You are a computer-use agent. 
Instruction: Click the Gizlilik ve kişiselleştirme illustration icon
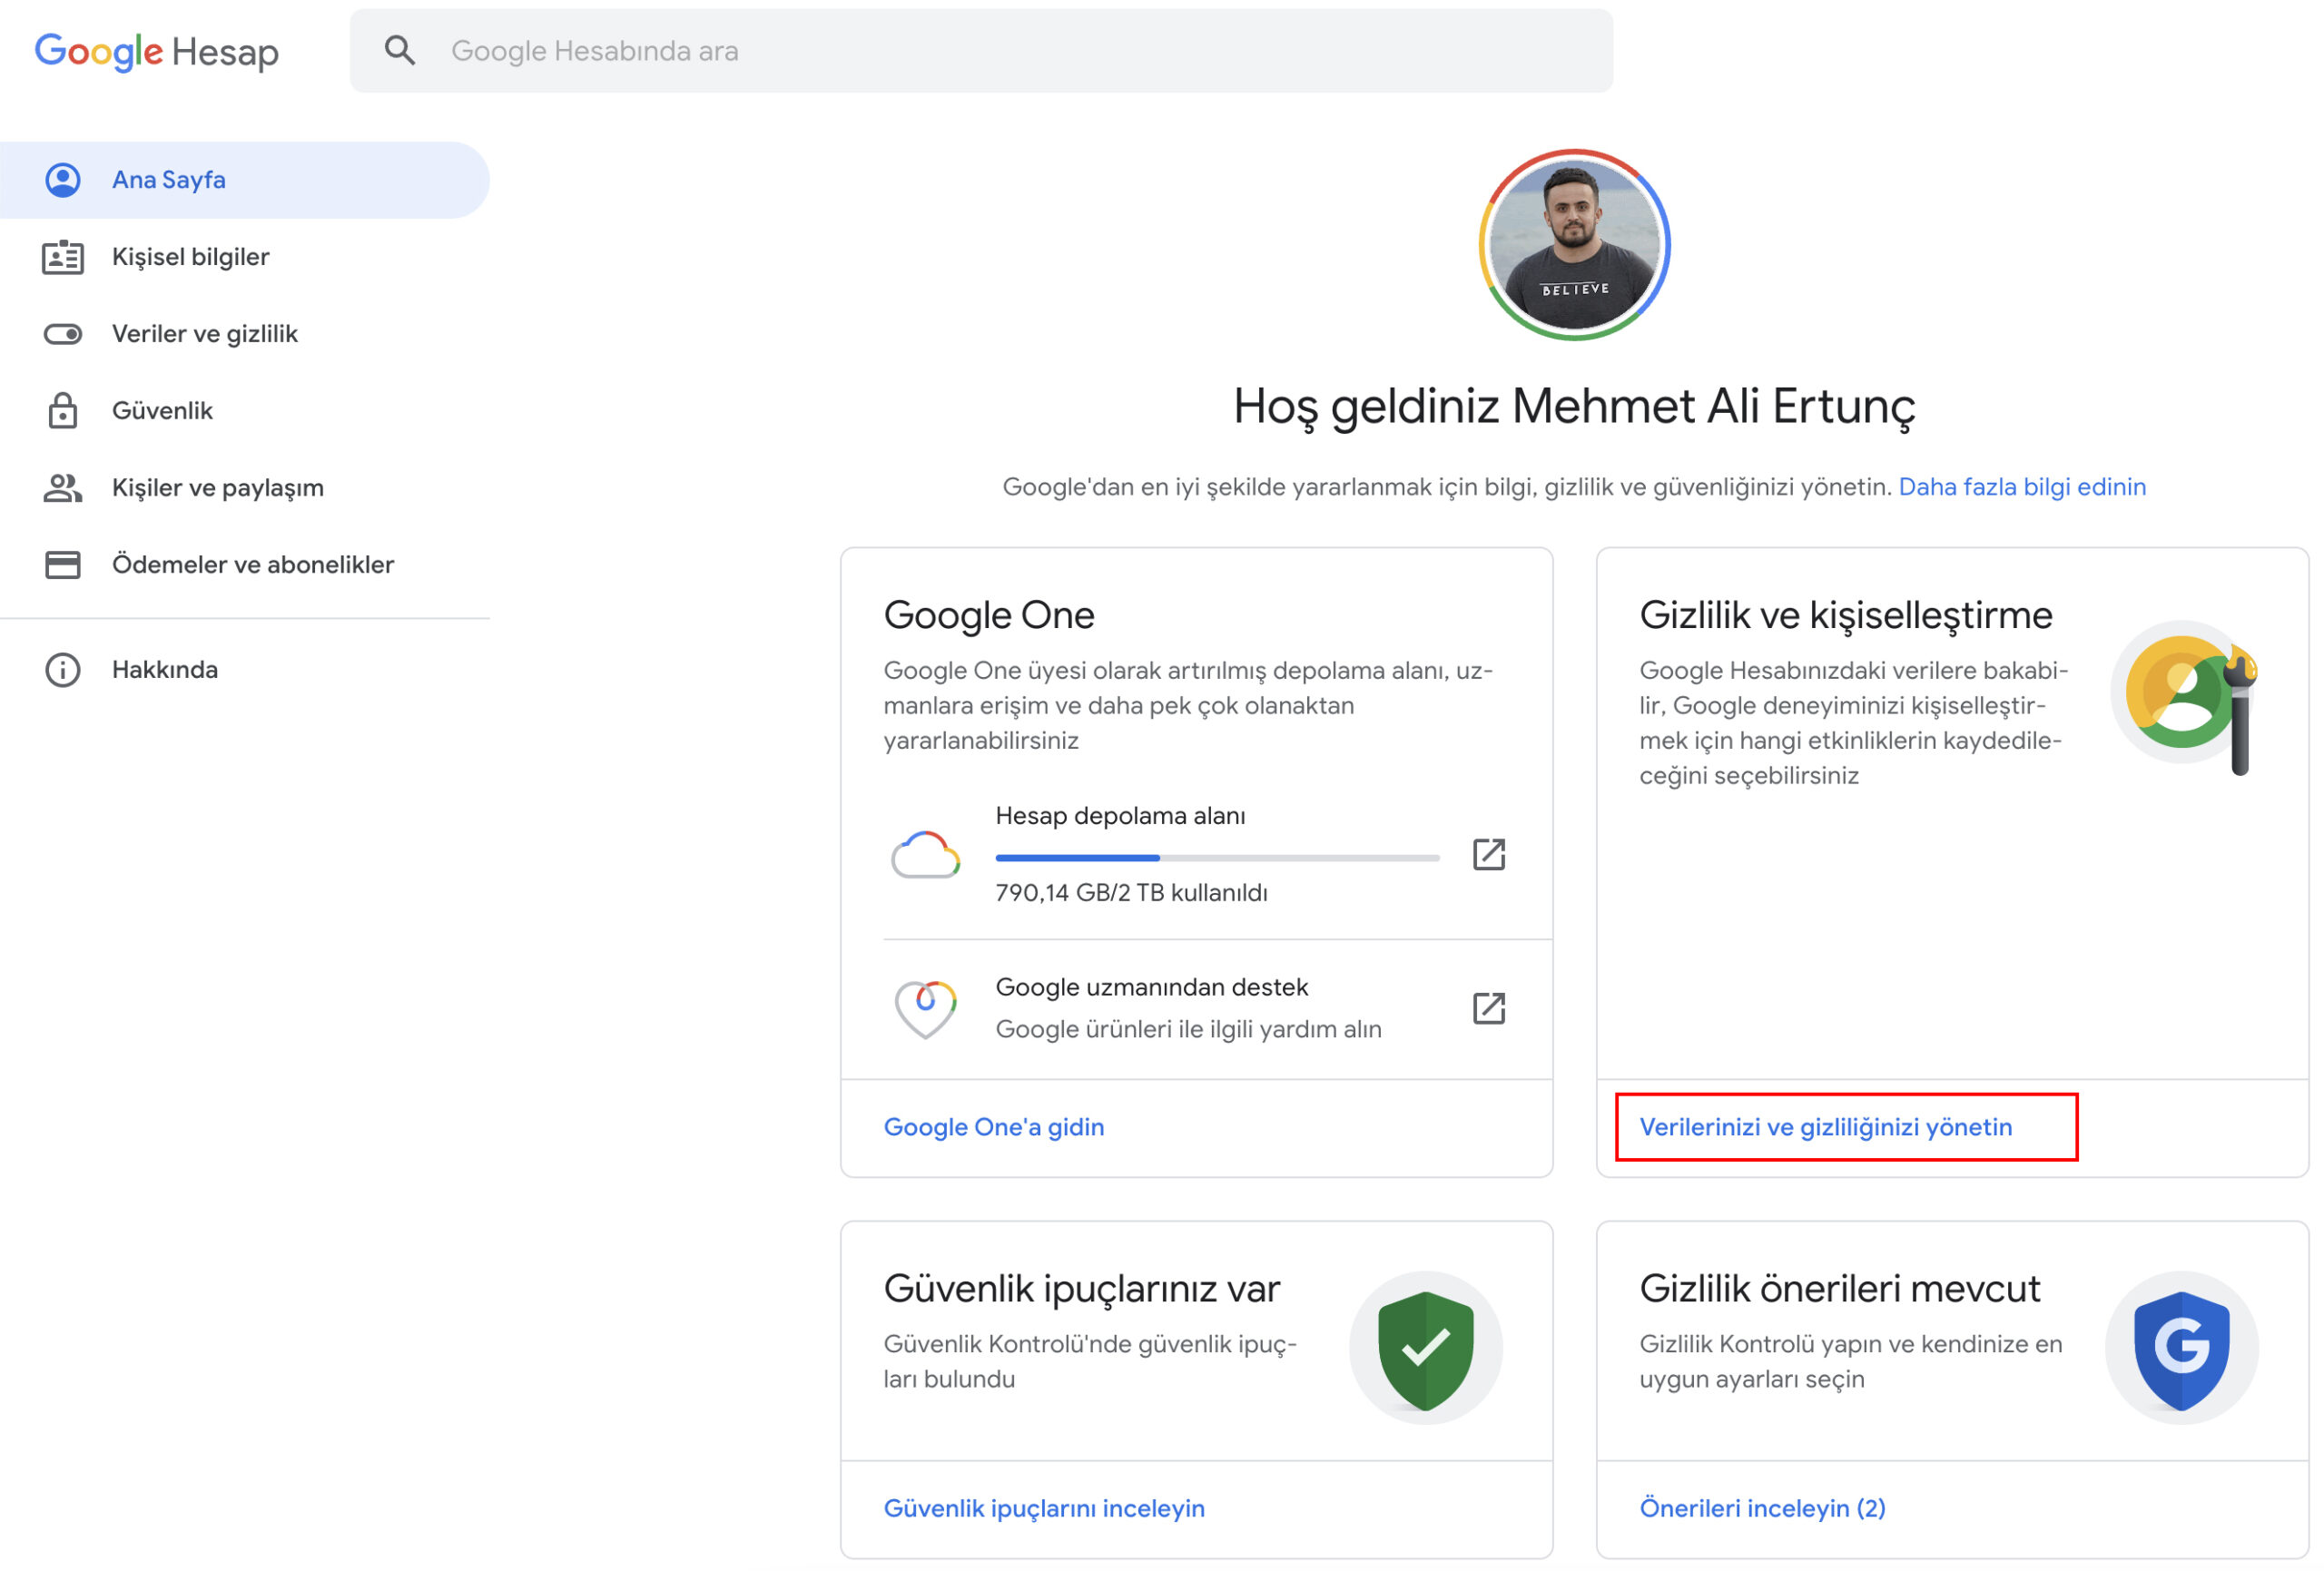2186,697
